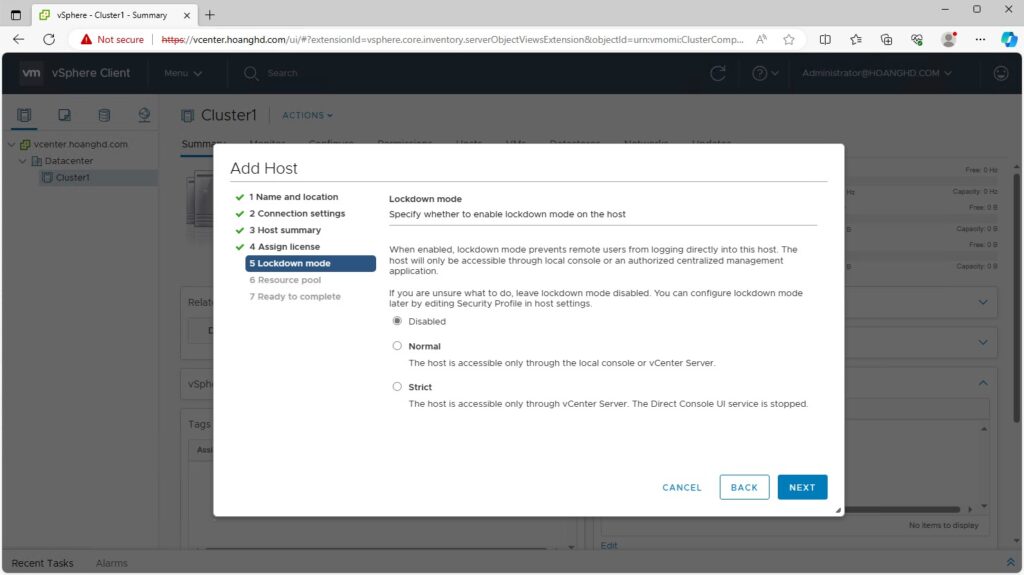The image size is (1024, 575).
Task: Open the browser tab actions menu icon
Action: coord(16,14)
